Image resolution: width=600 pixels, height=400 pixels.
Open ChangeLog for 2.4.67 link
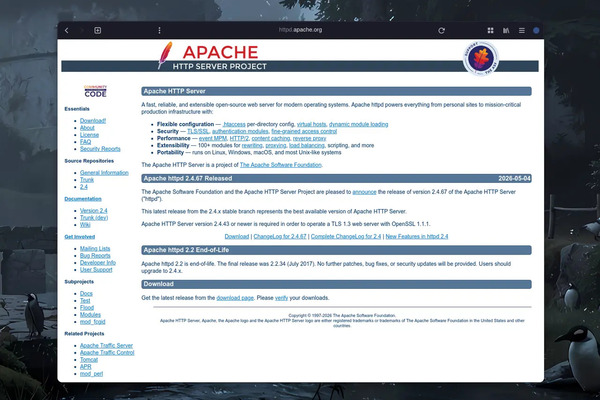pyautogui.click(x=280, y=236)
